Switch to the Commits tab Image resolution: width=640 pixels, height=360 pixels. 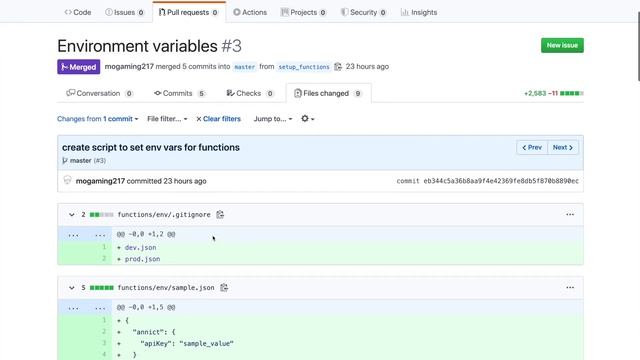coord(180,93)
